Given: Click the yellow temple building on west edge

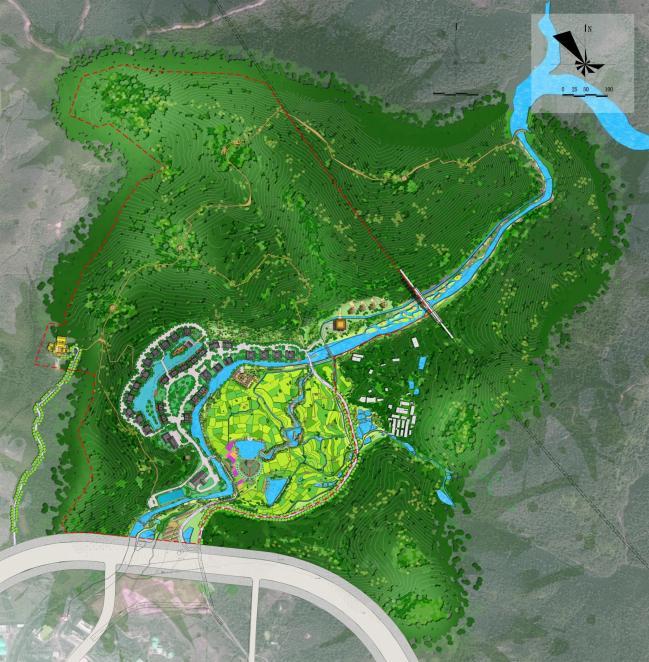Looking at the screenshot, I should (x=59, y=346).
